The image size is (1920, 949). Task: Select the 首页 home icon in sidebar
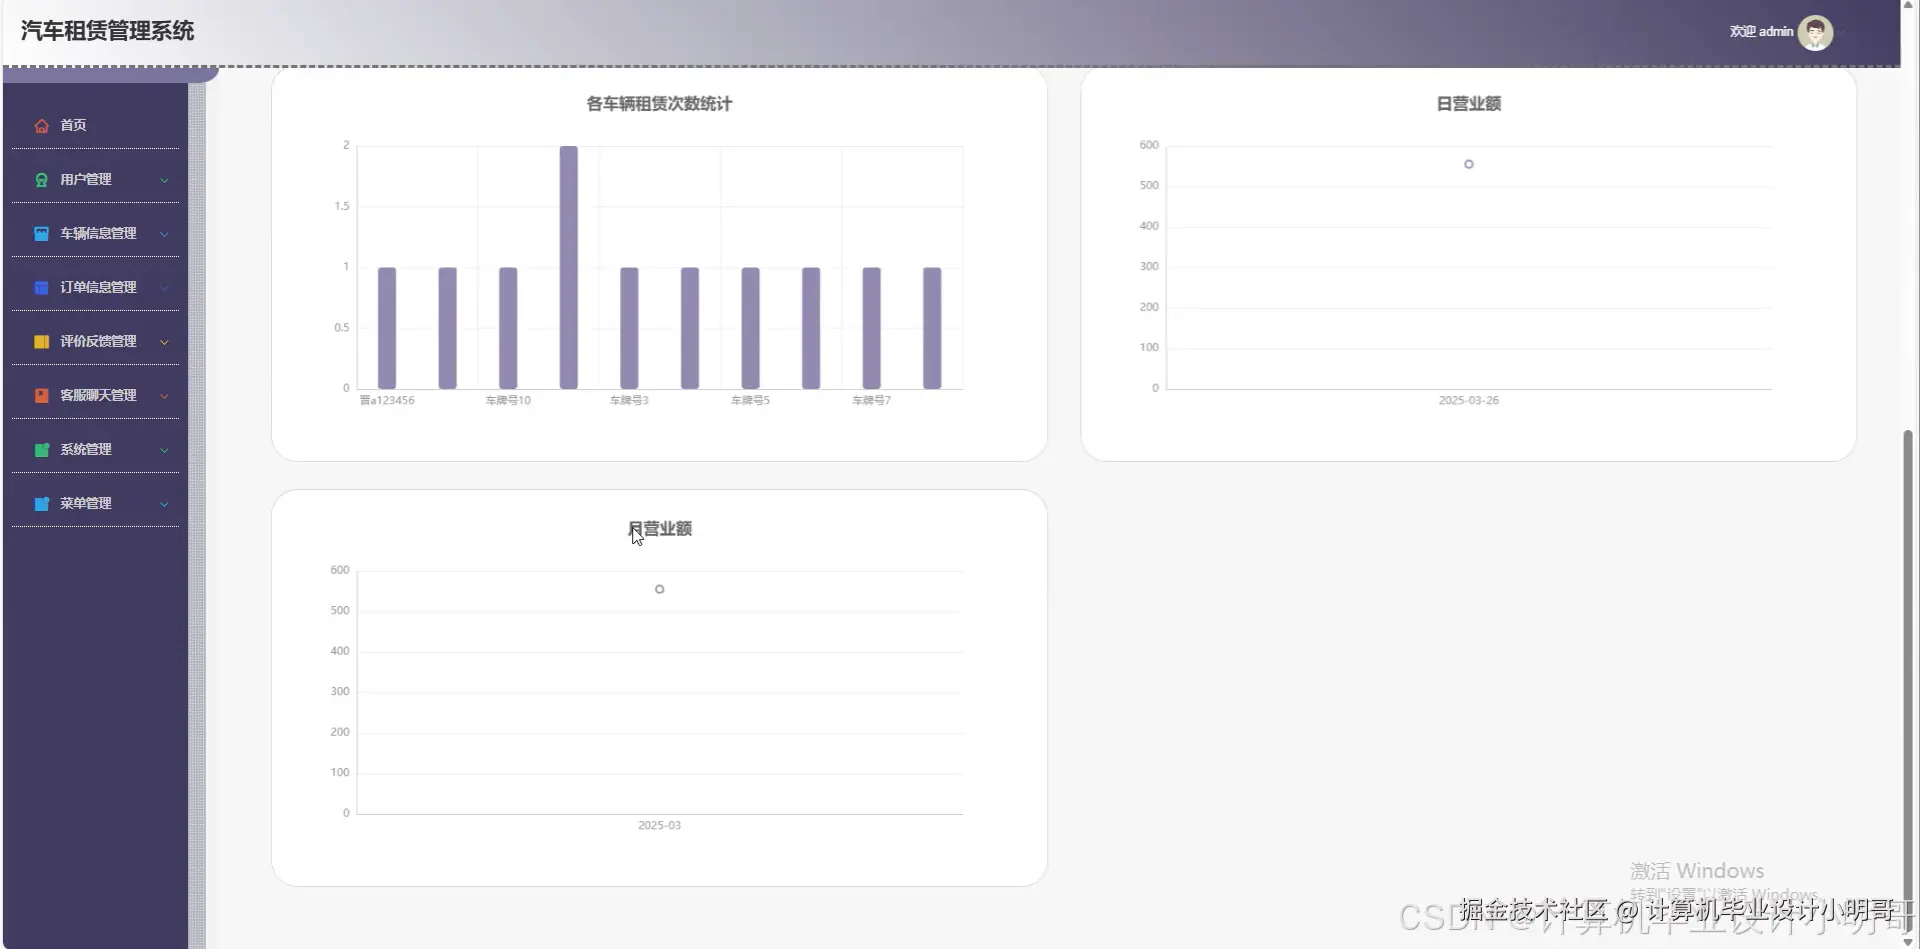41,125
